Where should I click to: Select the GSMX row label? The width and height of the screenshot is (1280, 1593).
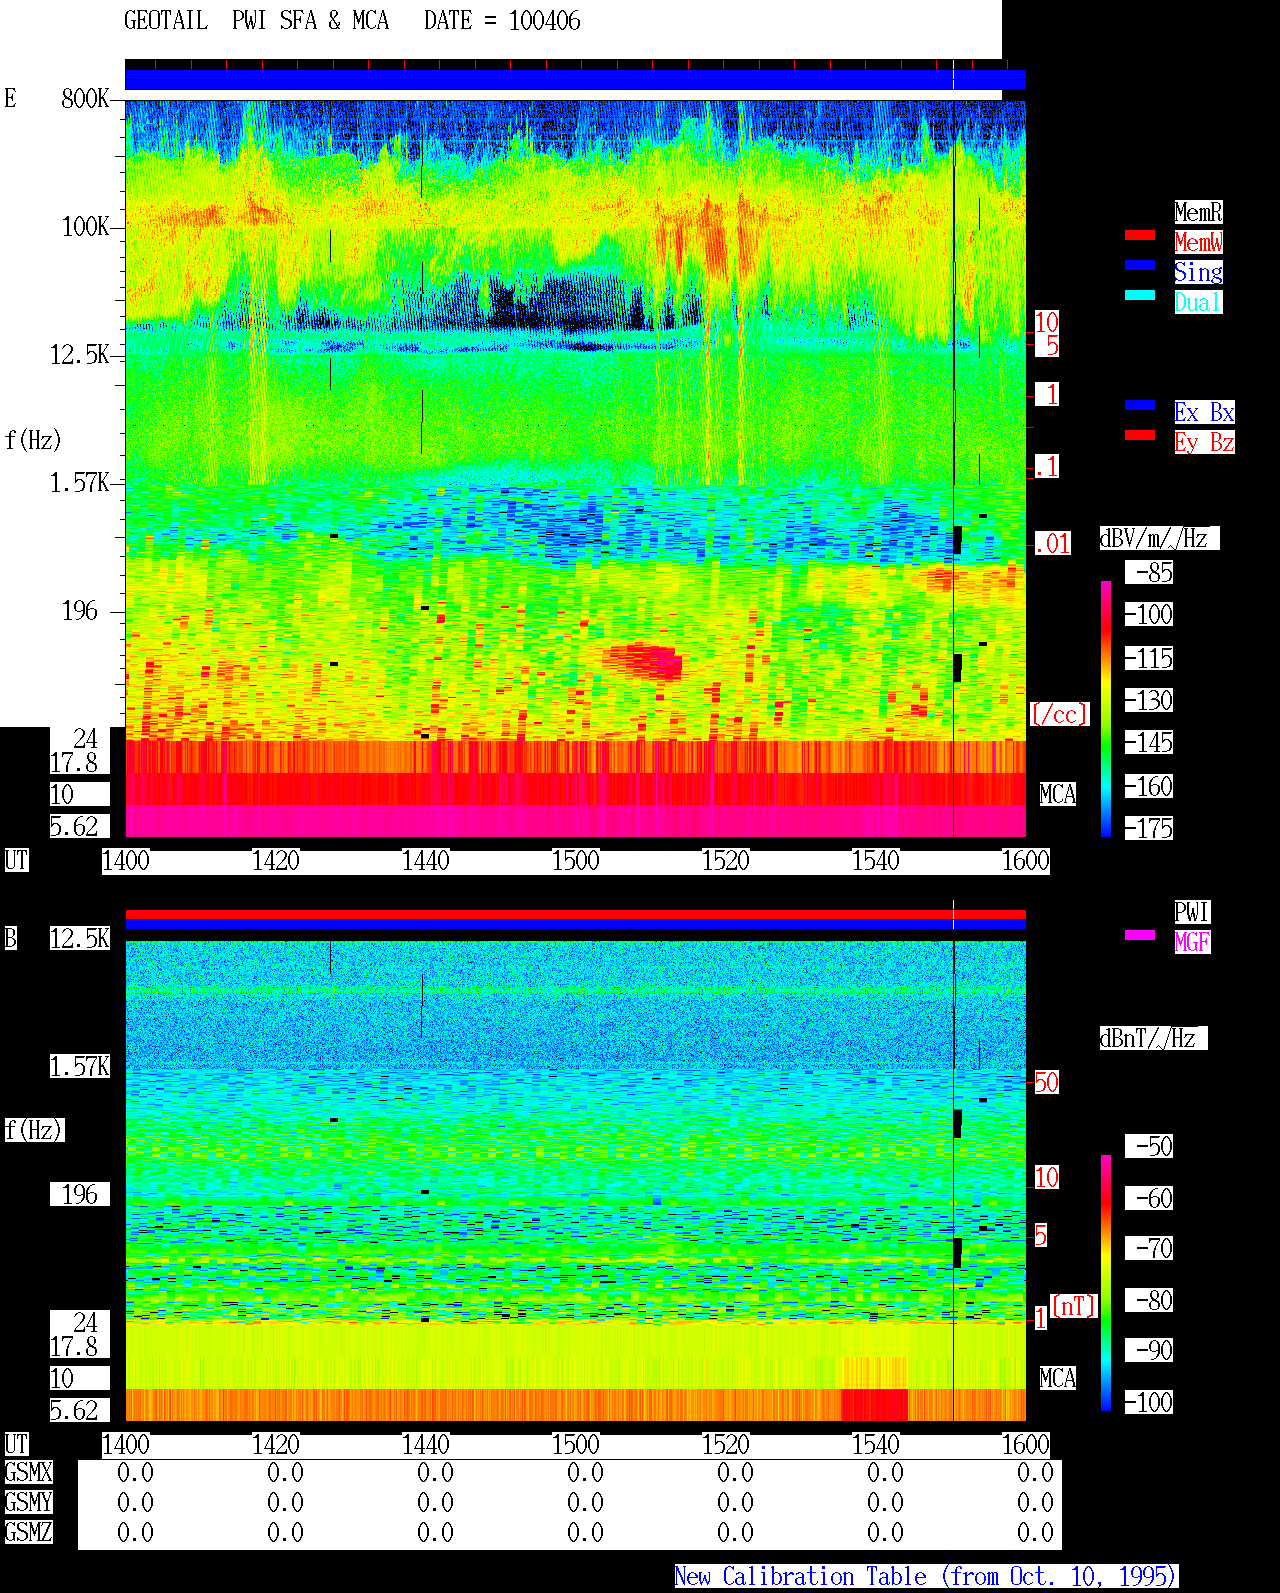(28, 1472)
